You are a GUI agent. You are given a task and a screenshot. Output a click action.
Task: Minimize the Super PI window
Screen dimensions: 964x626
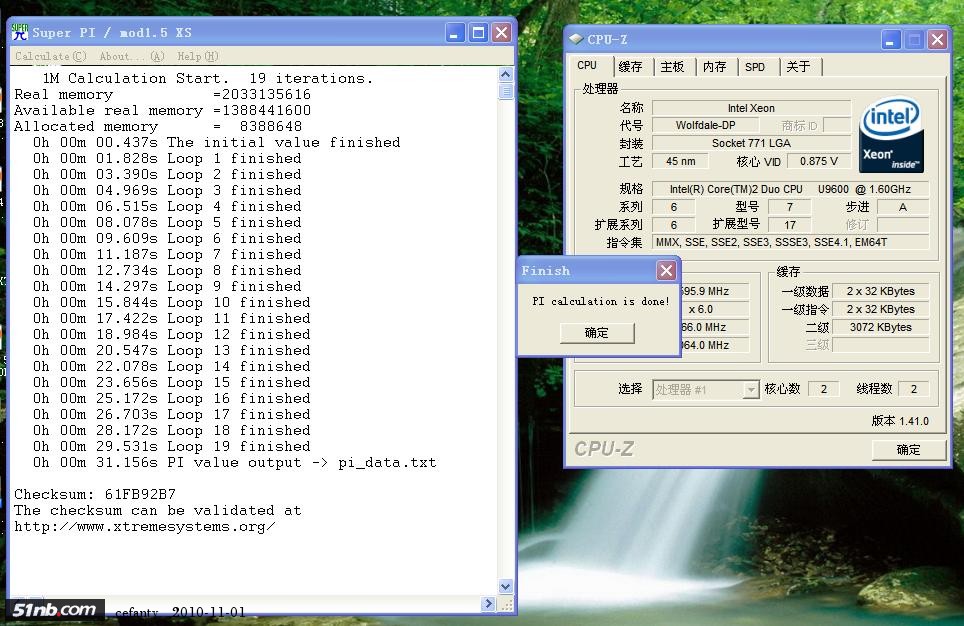click(x=454, y=33)
